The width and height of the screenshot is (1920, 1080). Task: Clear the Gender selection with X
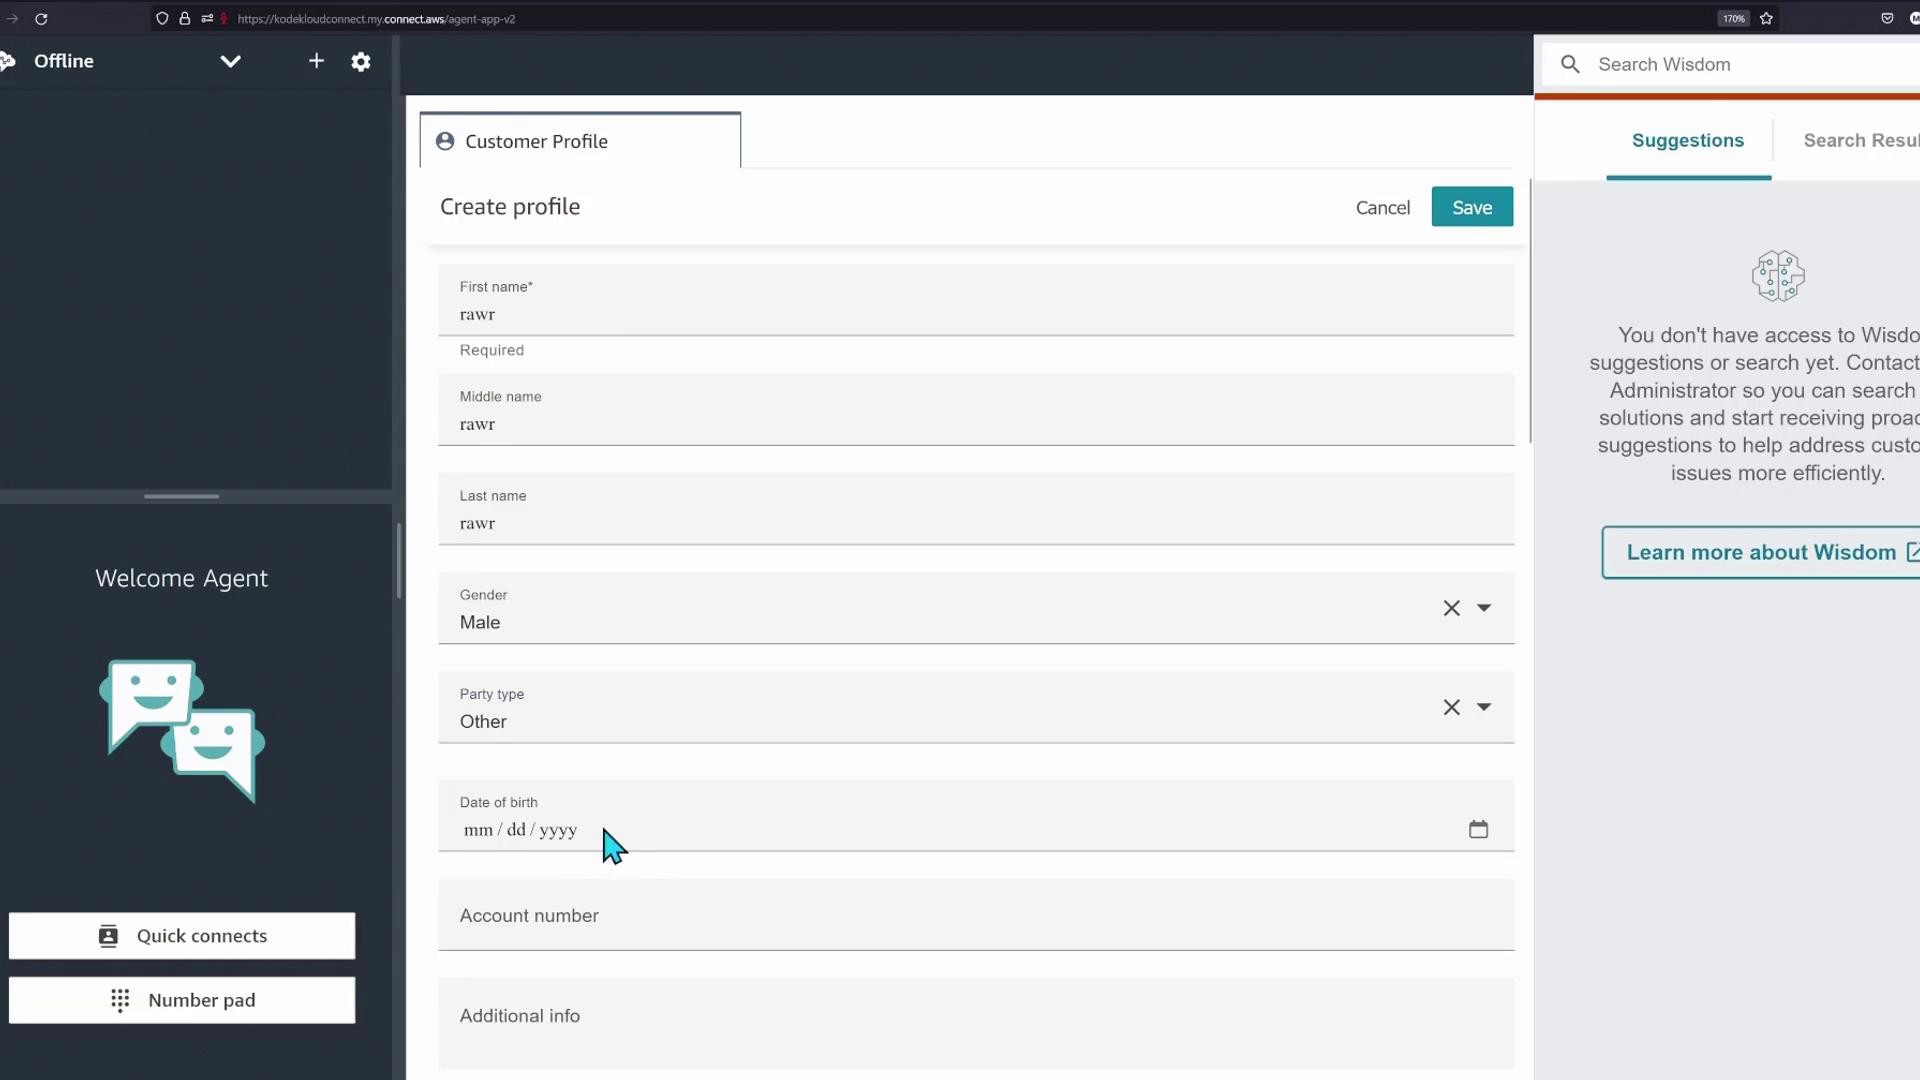[1451, 608]
